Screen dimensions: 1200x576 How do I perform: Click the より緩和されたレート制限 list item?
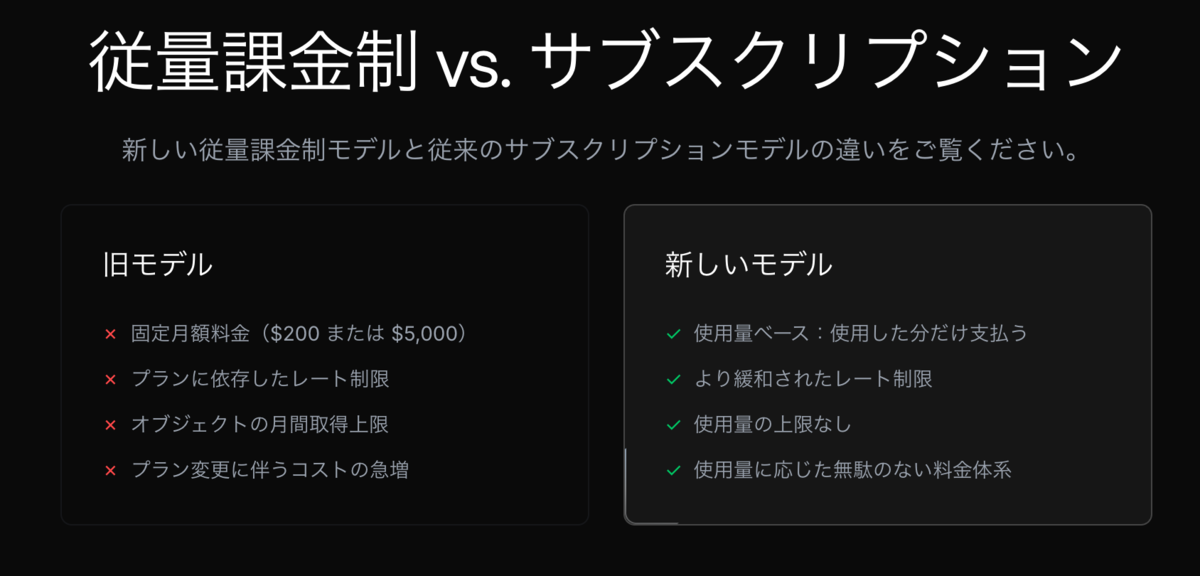[x=813, y=380]
